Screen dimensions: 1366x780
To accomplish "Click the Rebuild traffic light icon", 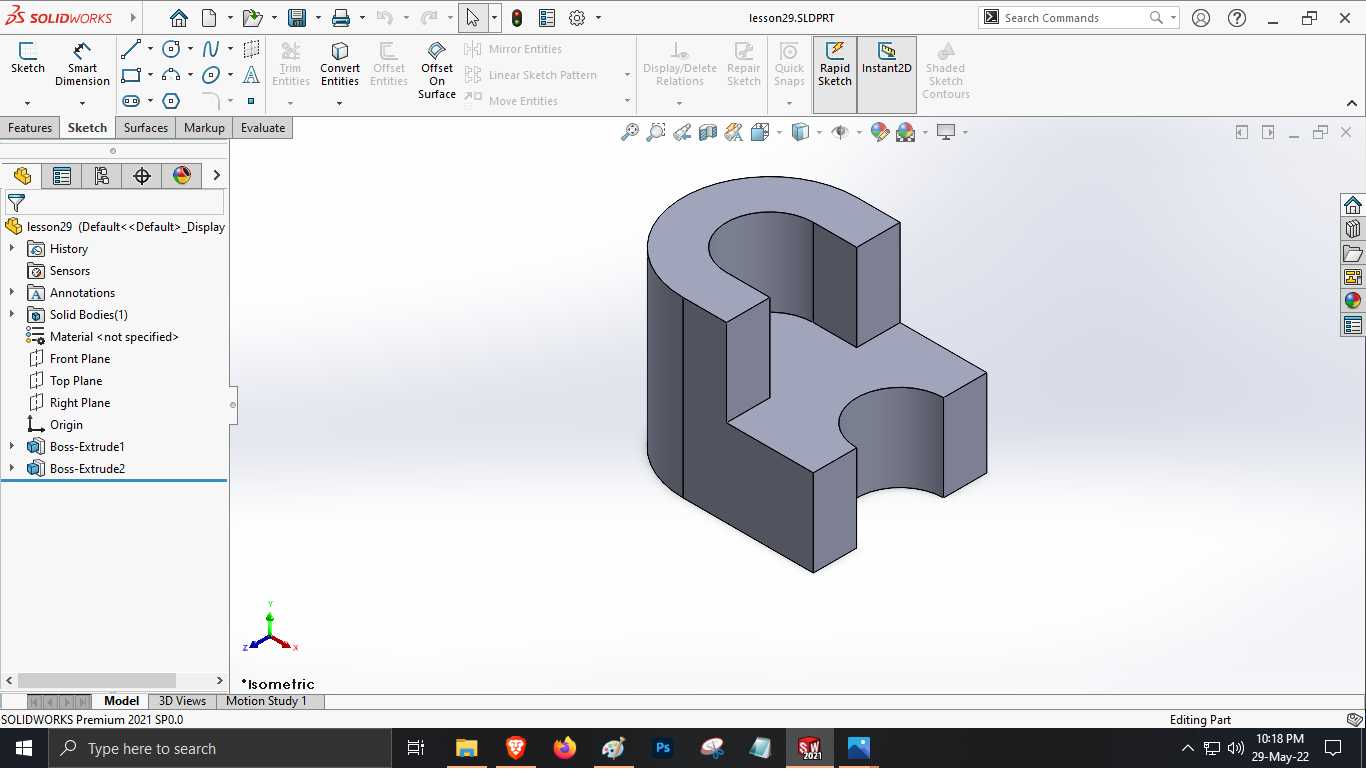I will [x=517, y=18].
